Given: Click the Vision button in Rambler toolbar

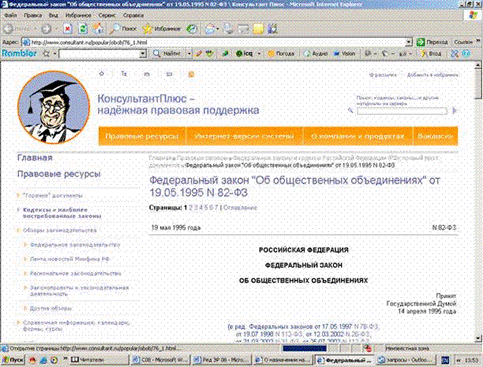Looking at the screenshot, I should pos(345,53).
